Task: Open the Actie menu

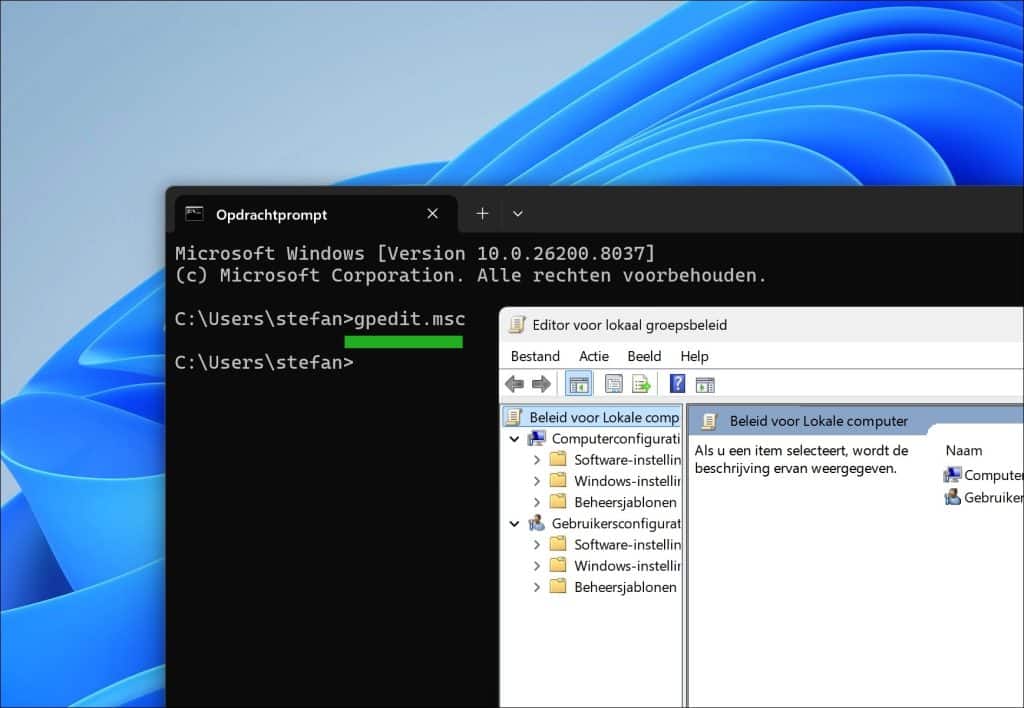Action: tap(594, 356)
